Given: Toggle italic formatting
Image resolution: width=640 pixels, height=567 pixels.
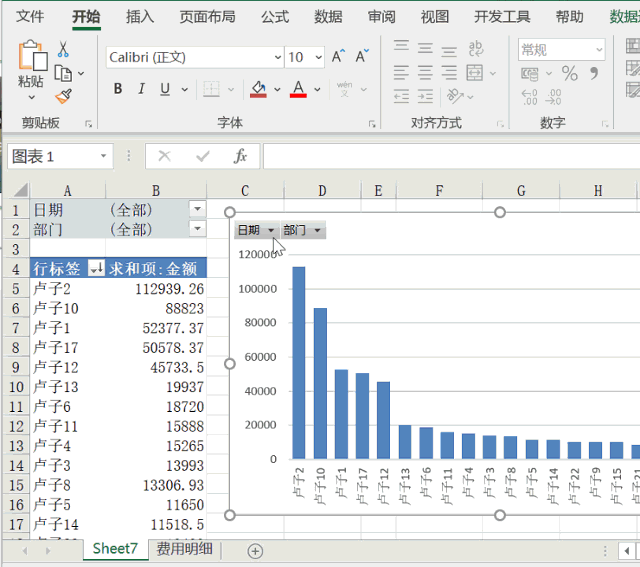Looking at the screenshot, I should point(141,89).
